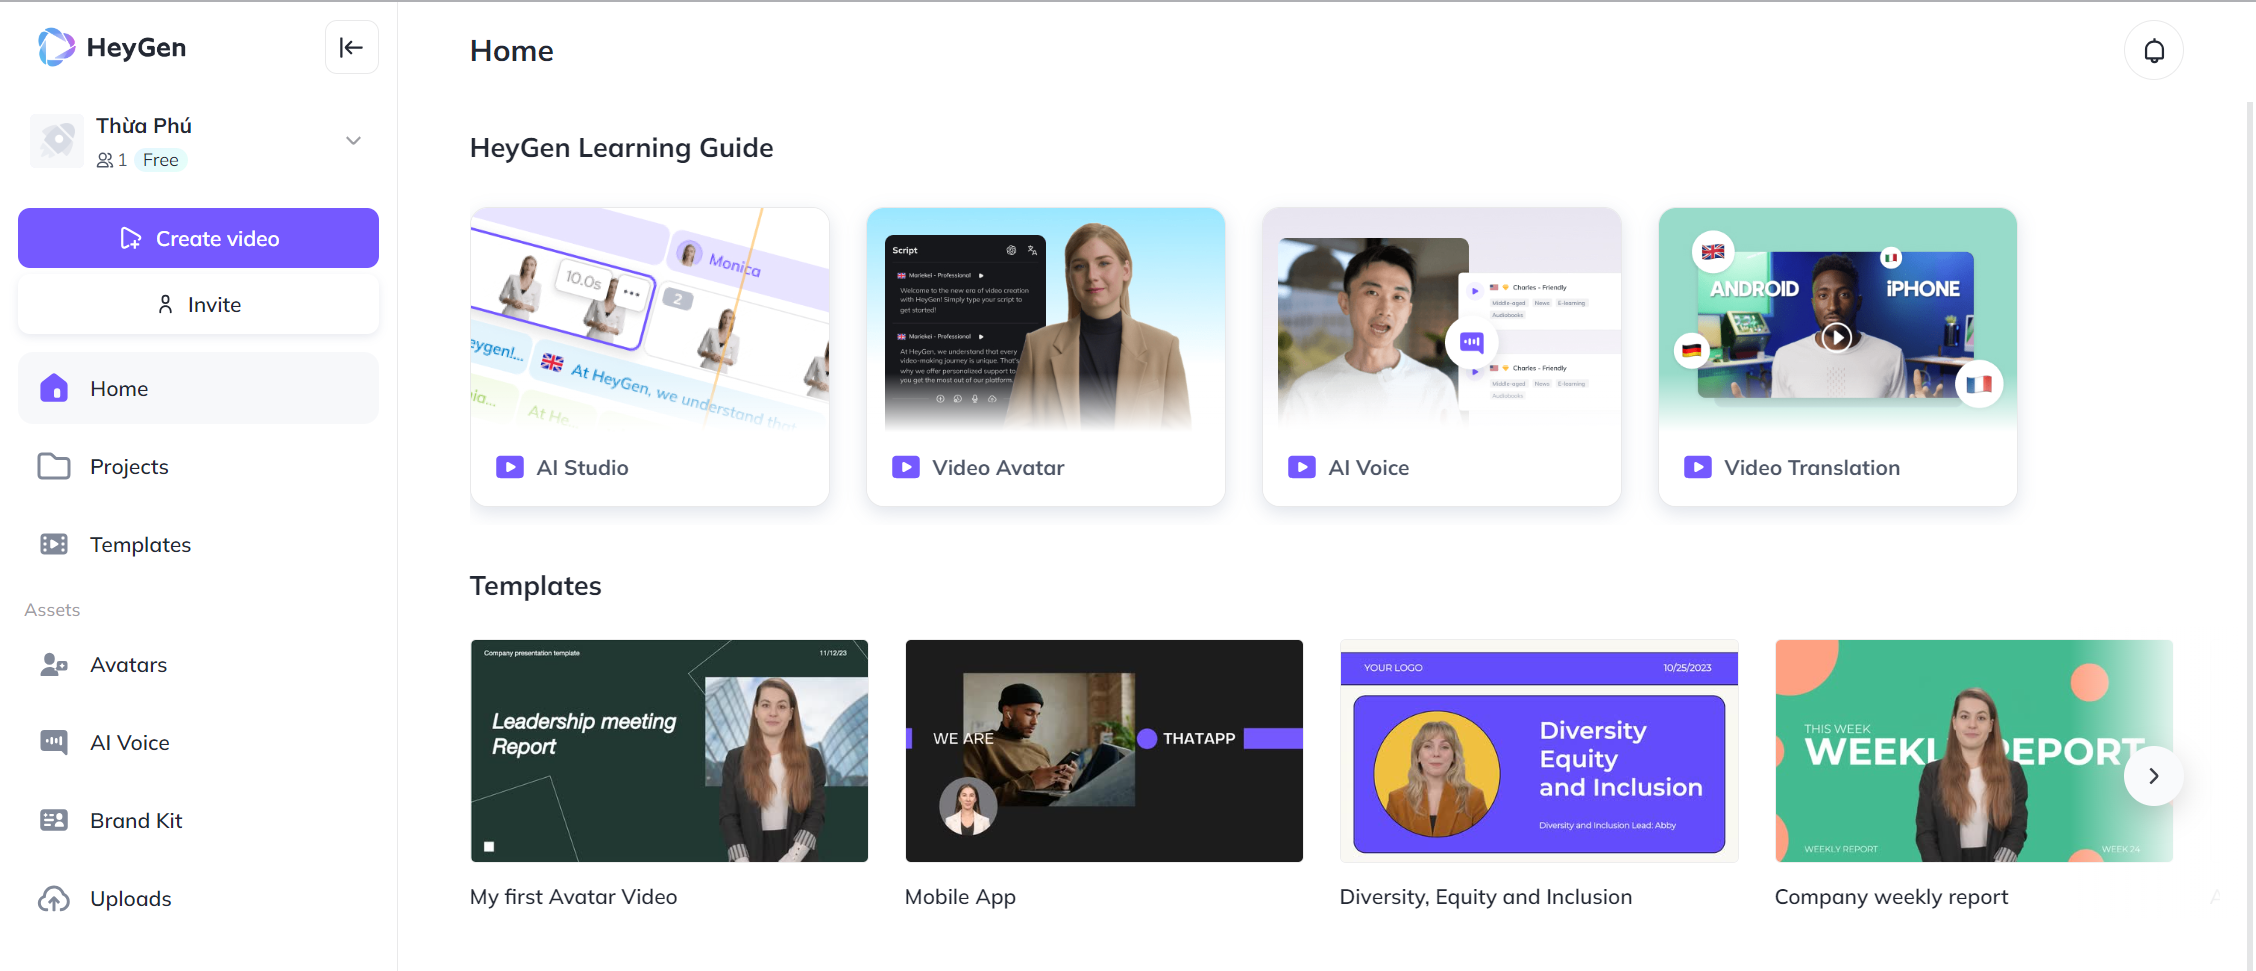Click the Mobile App template title

(x=960, y=897)
